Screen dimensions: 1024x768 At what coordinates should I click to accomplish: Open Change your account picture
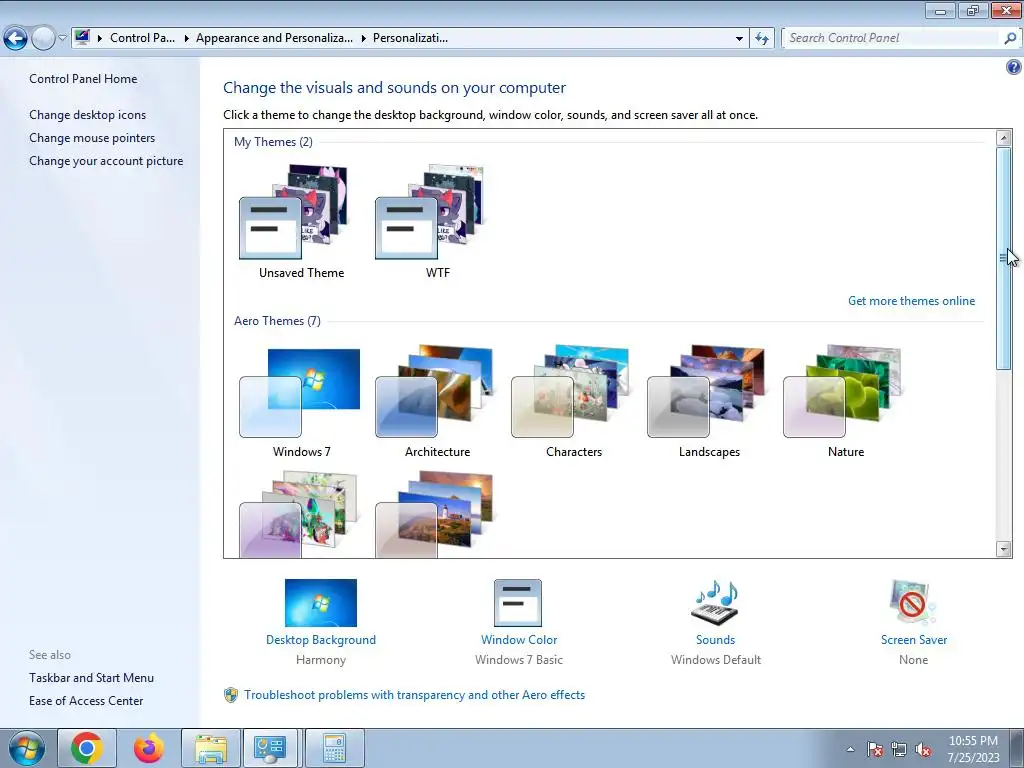tap(106, 161)
